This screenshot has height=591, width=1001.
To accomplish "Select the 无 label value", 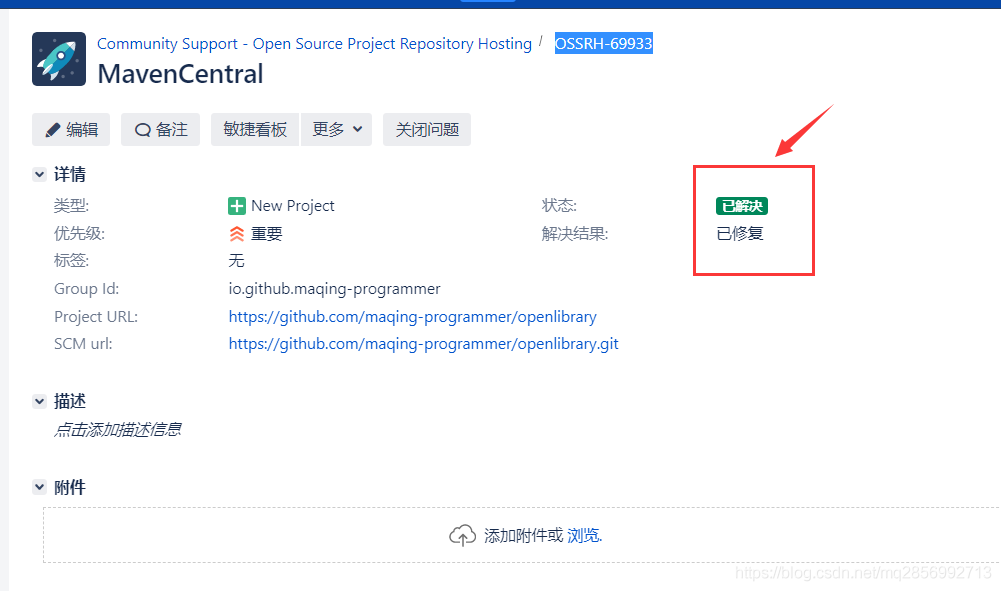I will (x=236, y=260).
